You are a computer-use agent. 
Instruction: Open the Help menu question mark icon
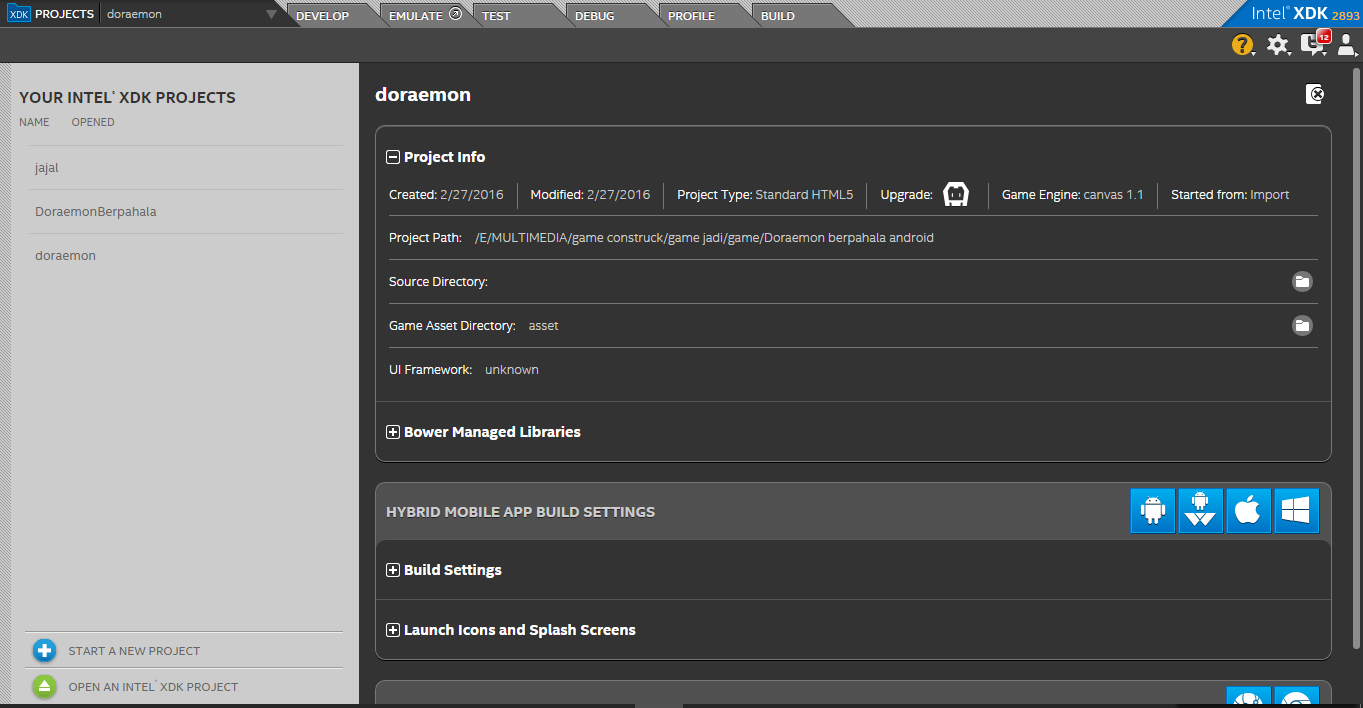coord(1242,45)
